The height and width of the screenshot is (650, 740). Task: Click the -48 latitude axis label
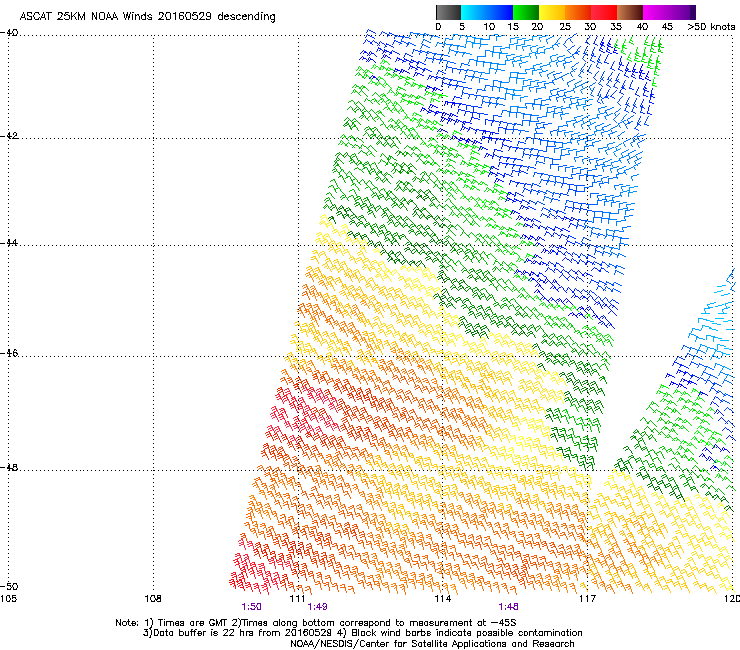click(9, 467)
